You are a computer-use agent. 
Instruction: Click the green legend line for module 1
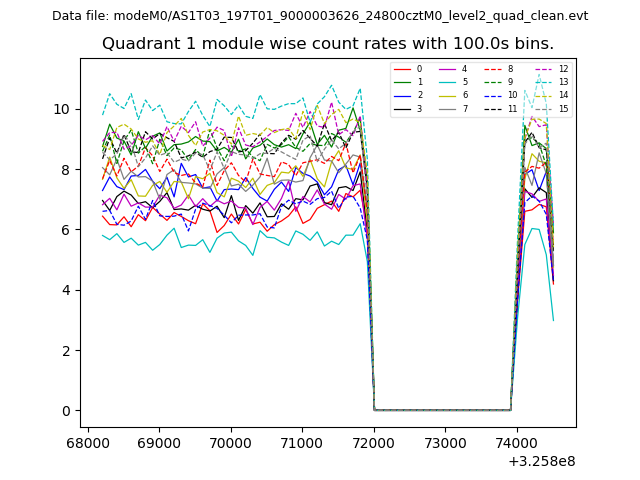coord(402,82)
